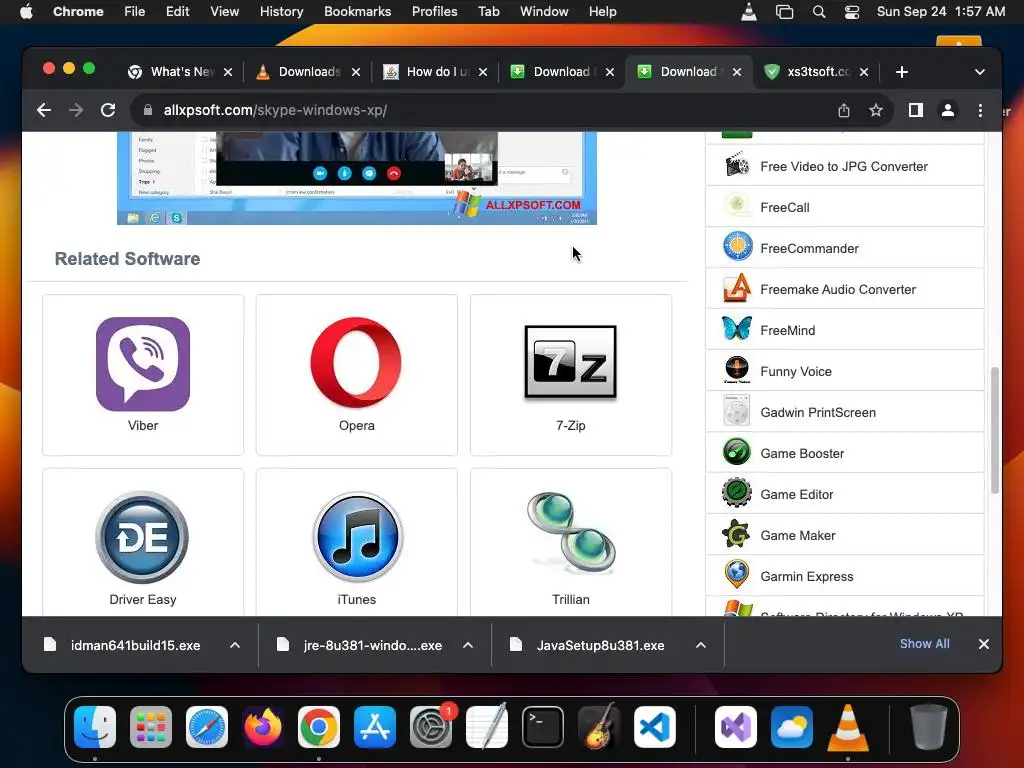Open the Freemake Audio Converter link
The height and width of the screenshot is (768, 1024).
(x=838, y=289)
